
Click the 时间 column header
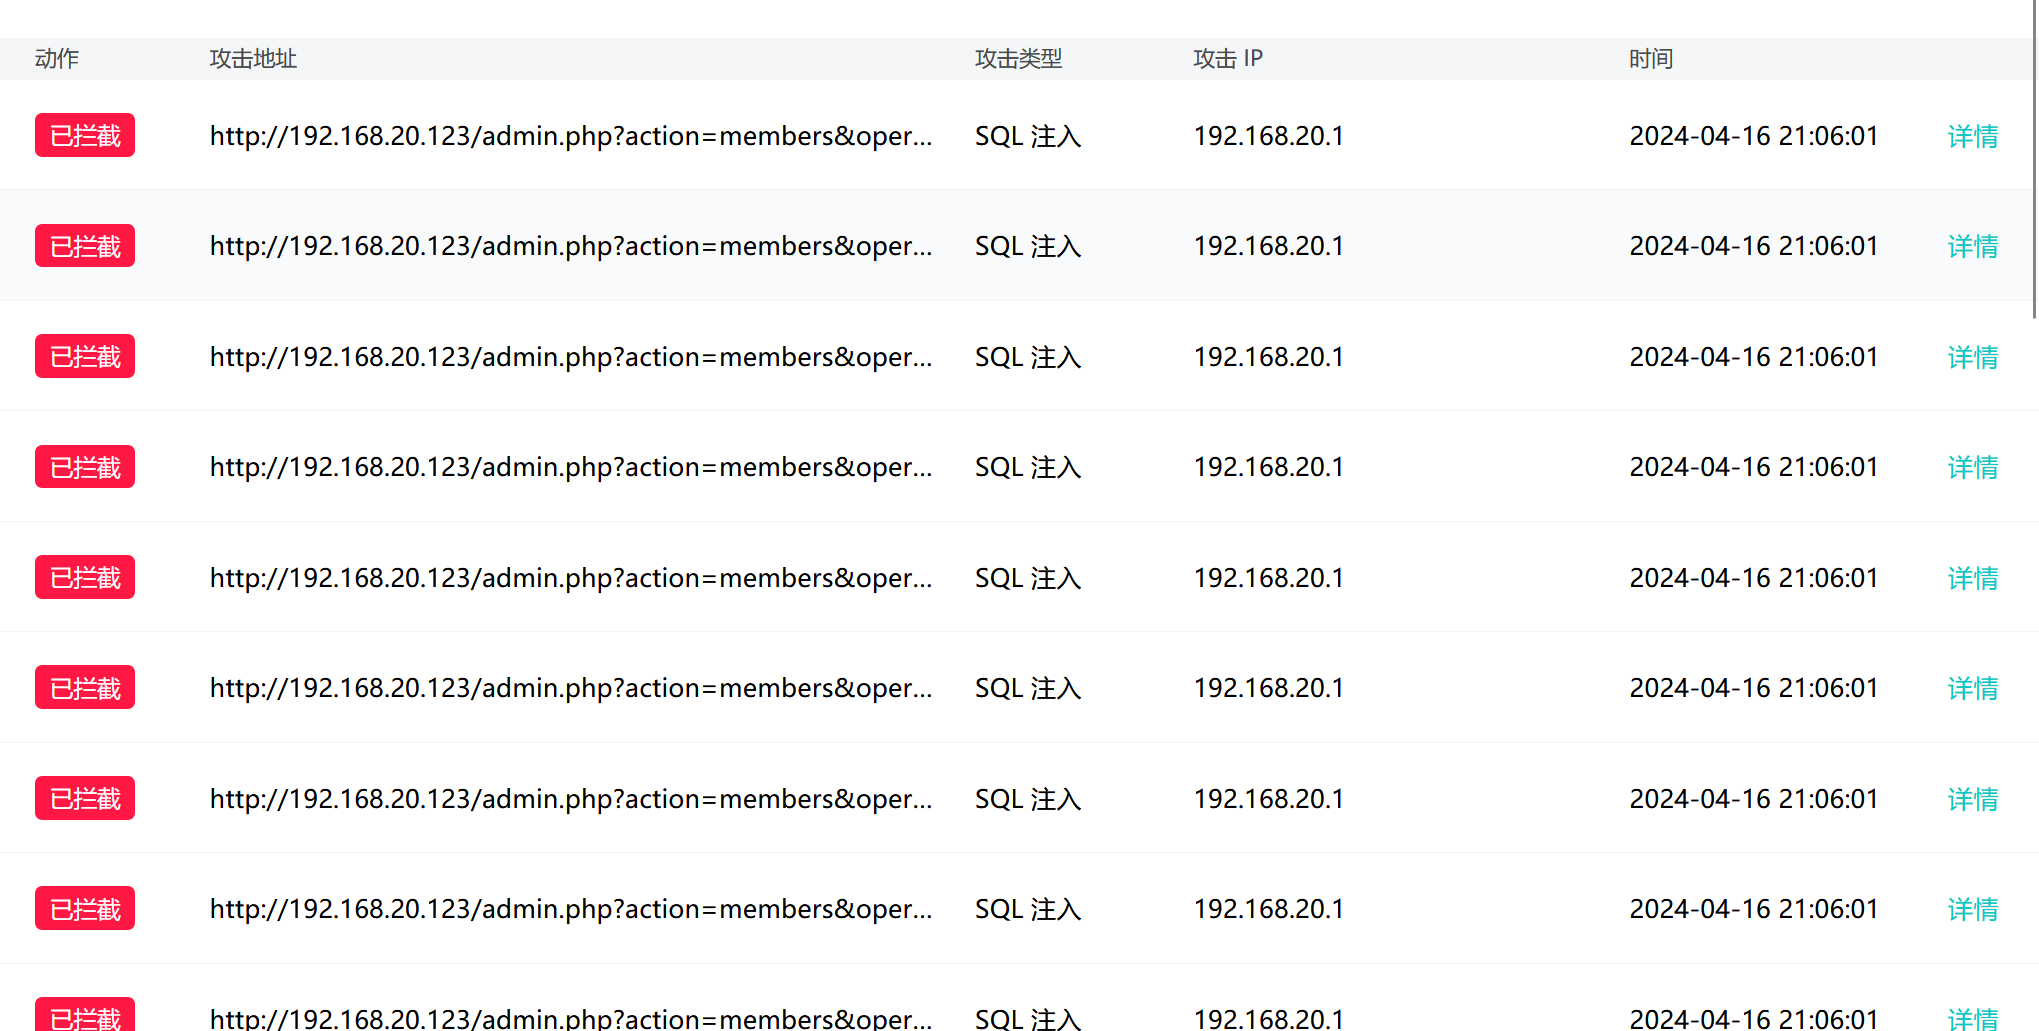[x=1650, y=59]
